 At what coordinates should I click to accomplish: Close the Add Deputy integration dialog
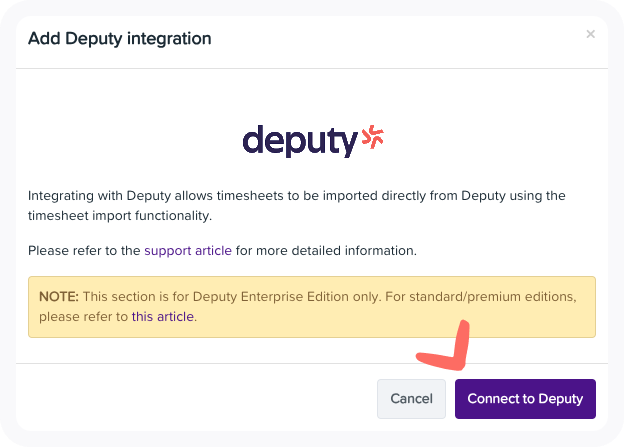pos(591,34)
